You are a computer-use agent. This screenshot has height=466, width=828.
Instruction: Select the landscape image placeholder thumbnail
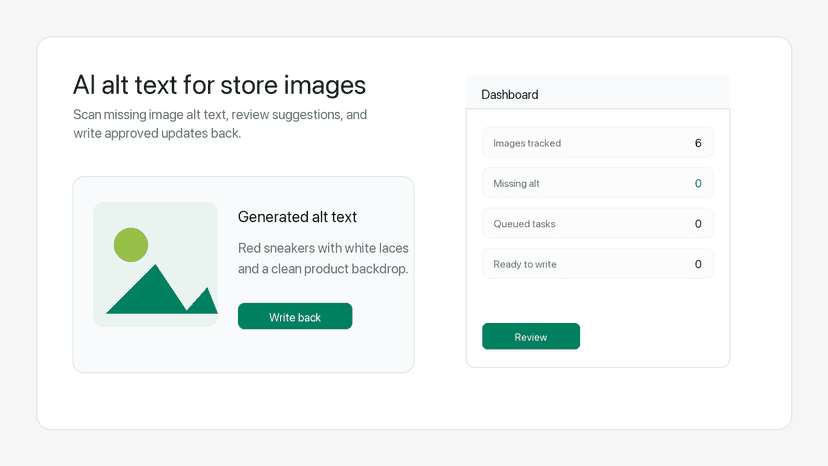[155, 264]
